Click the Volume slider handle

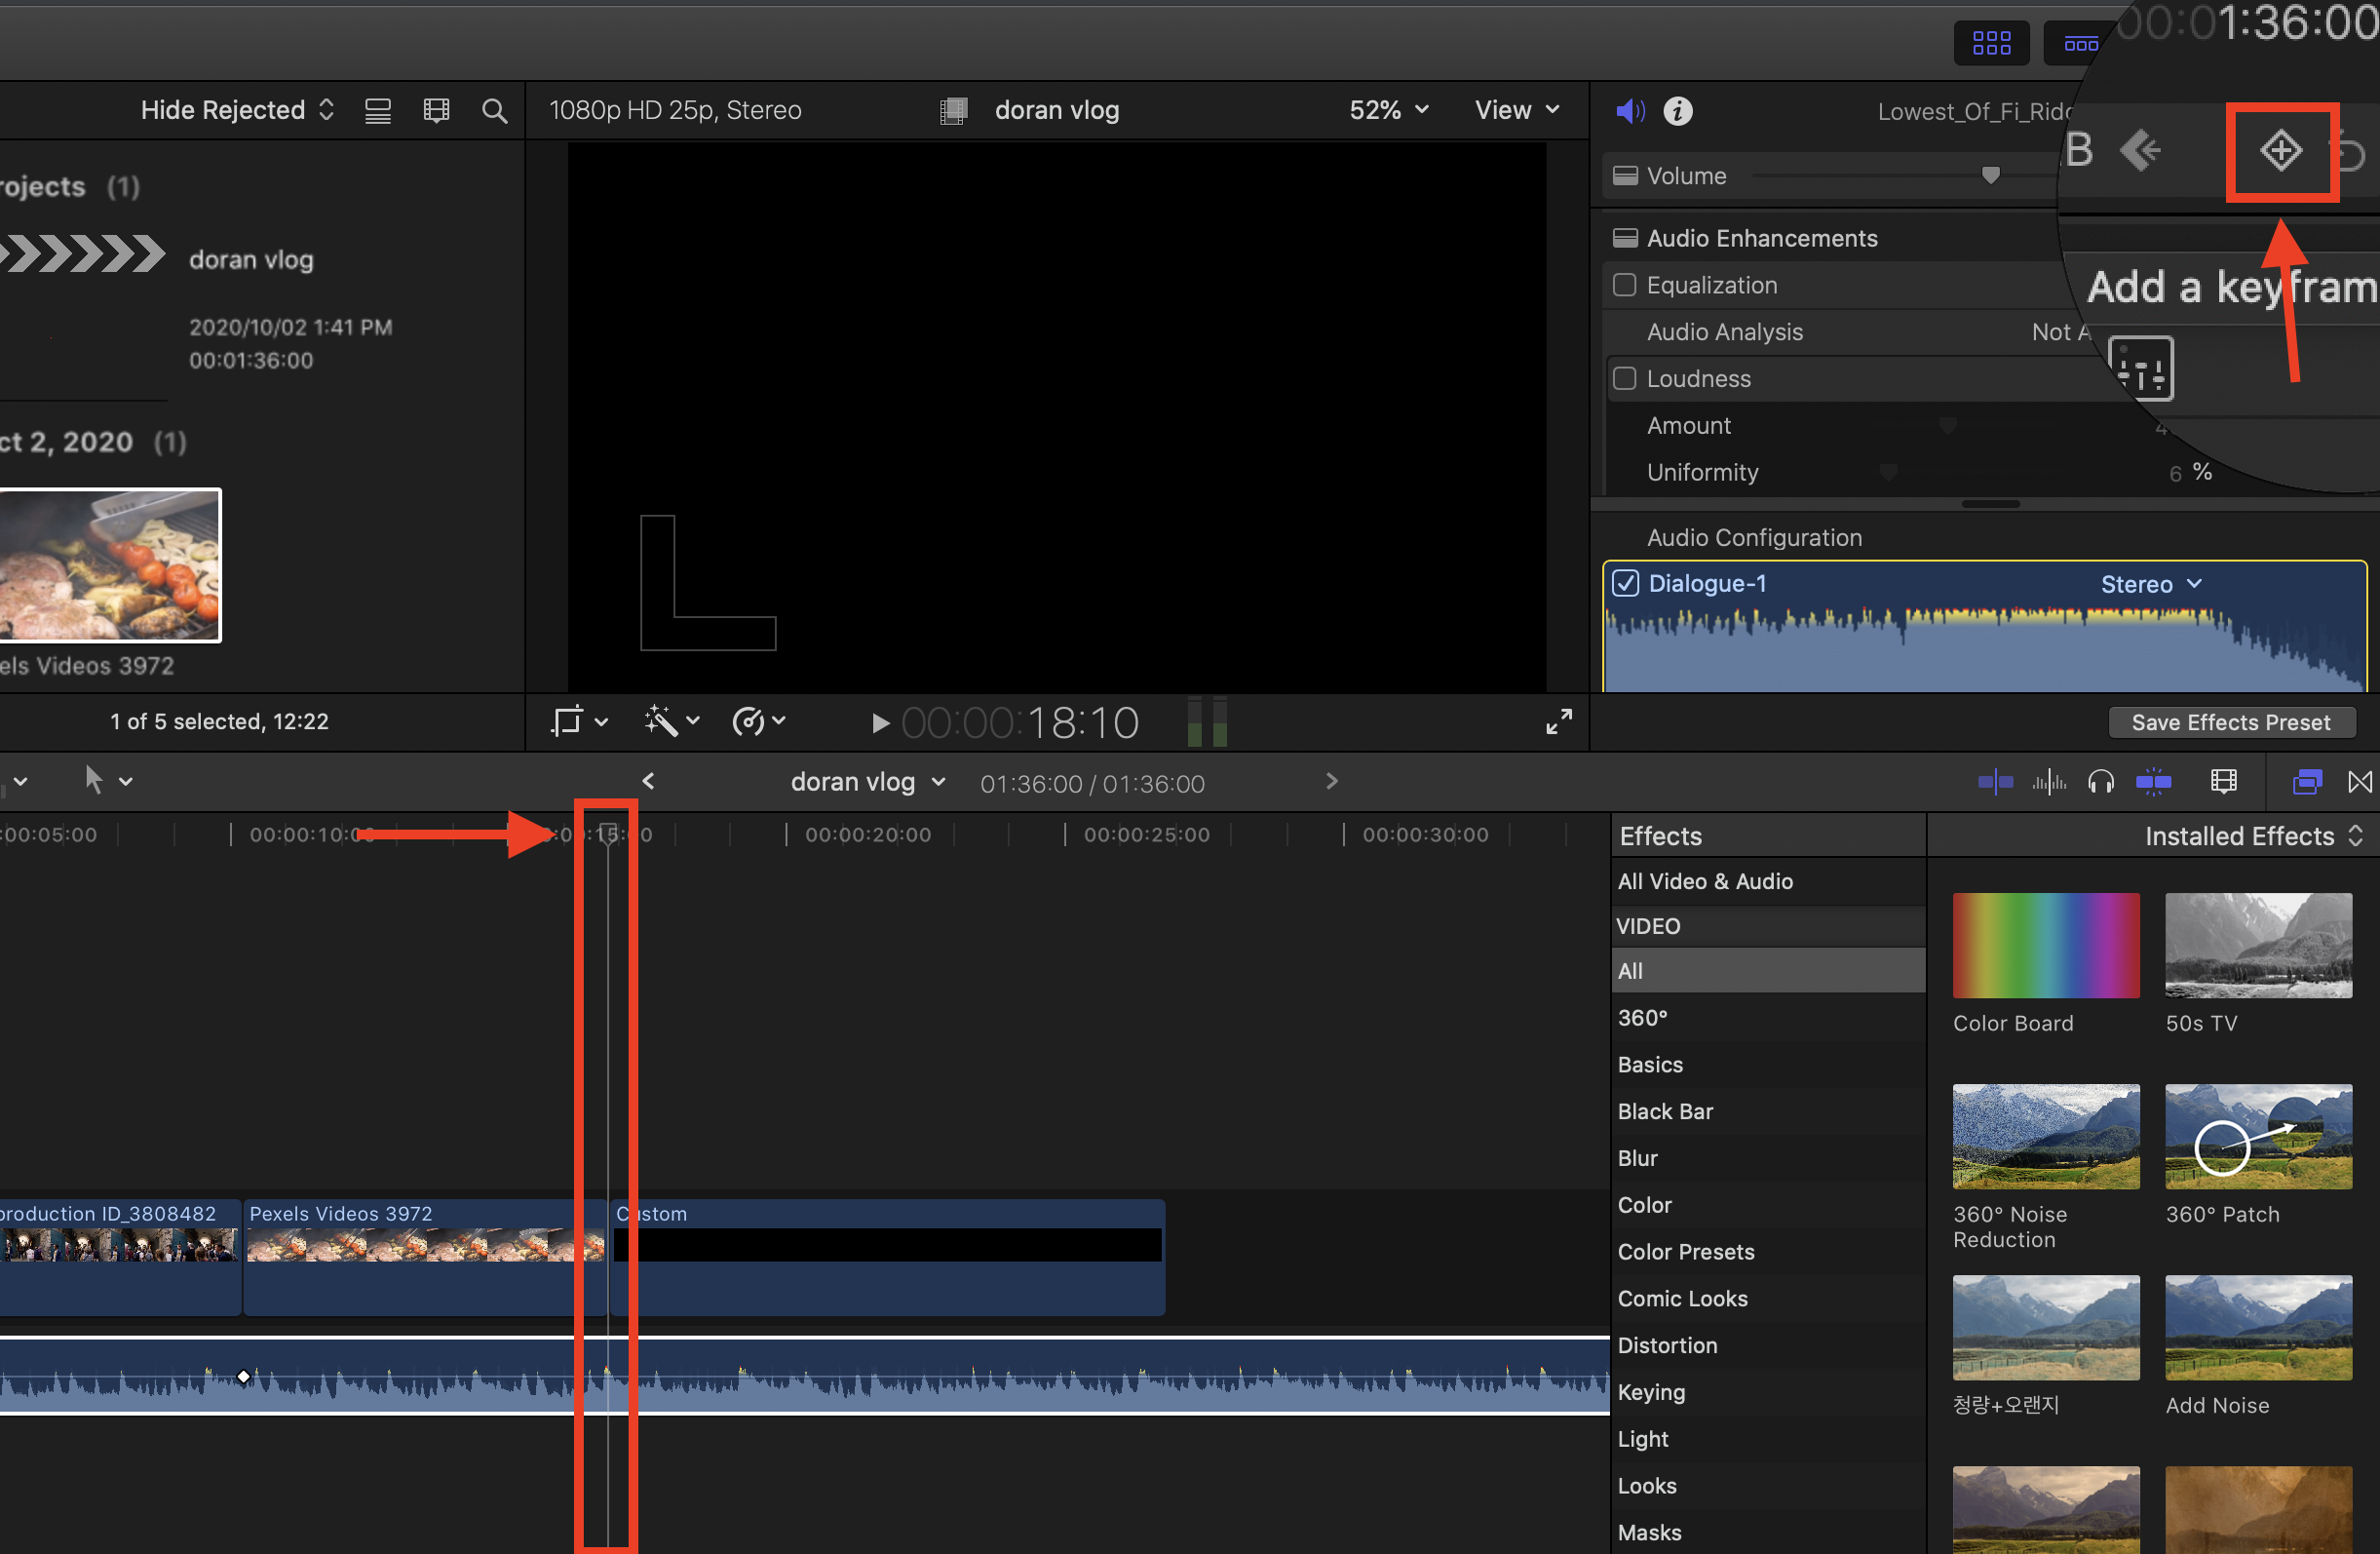[1990, 176]
